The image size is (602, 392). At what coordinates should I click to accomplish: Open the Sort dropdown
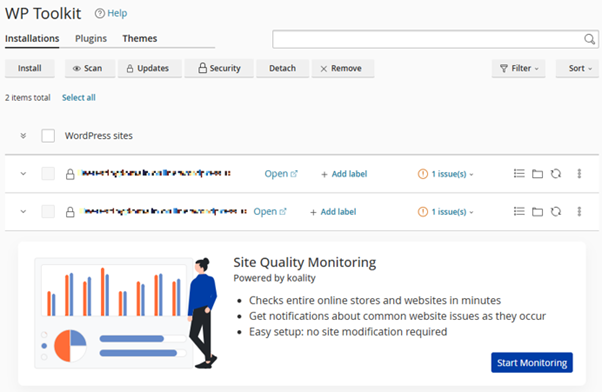click(x=577, y=68)
